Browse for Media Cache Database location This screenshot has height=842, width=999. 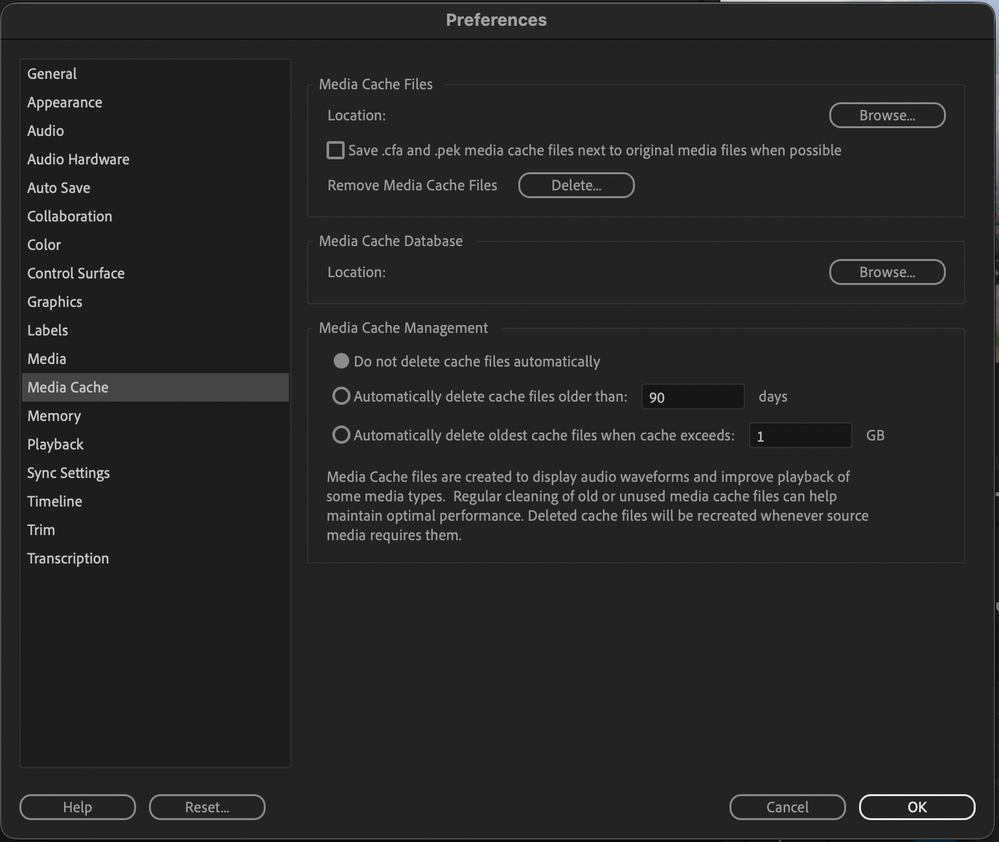[886, 272]
